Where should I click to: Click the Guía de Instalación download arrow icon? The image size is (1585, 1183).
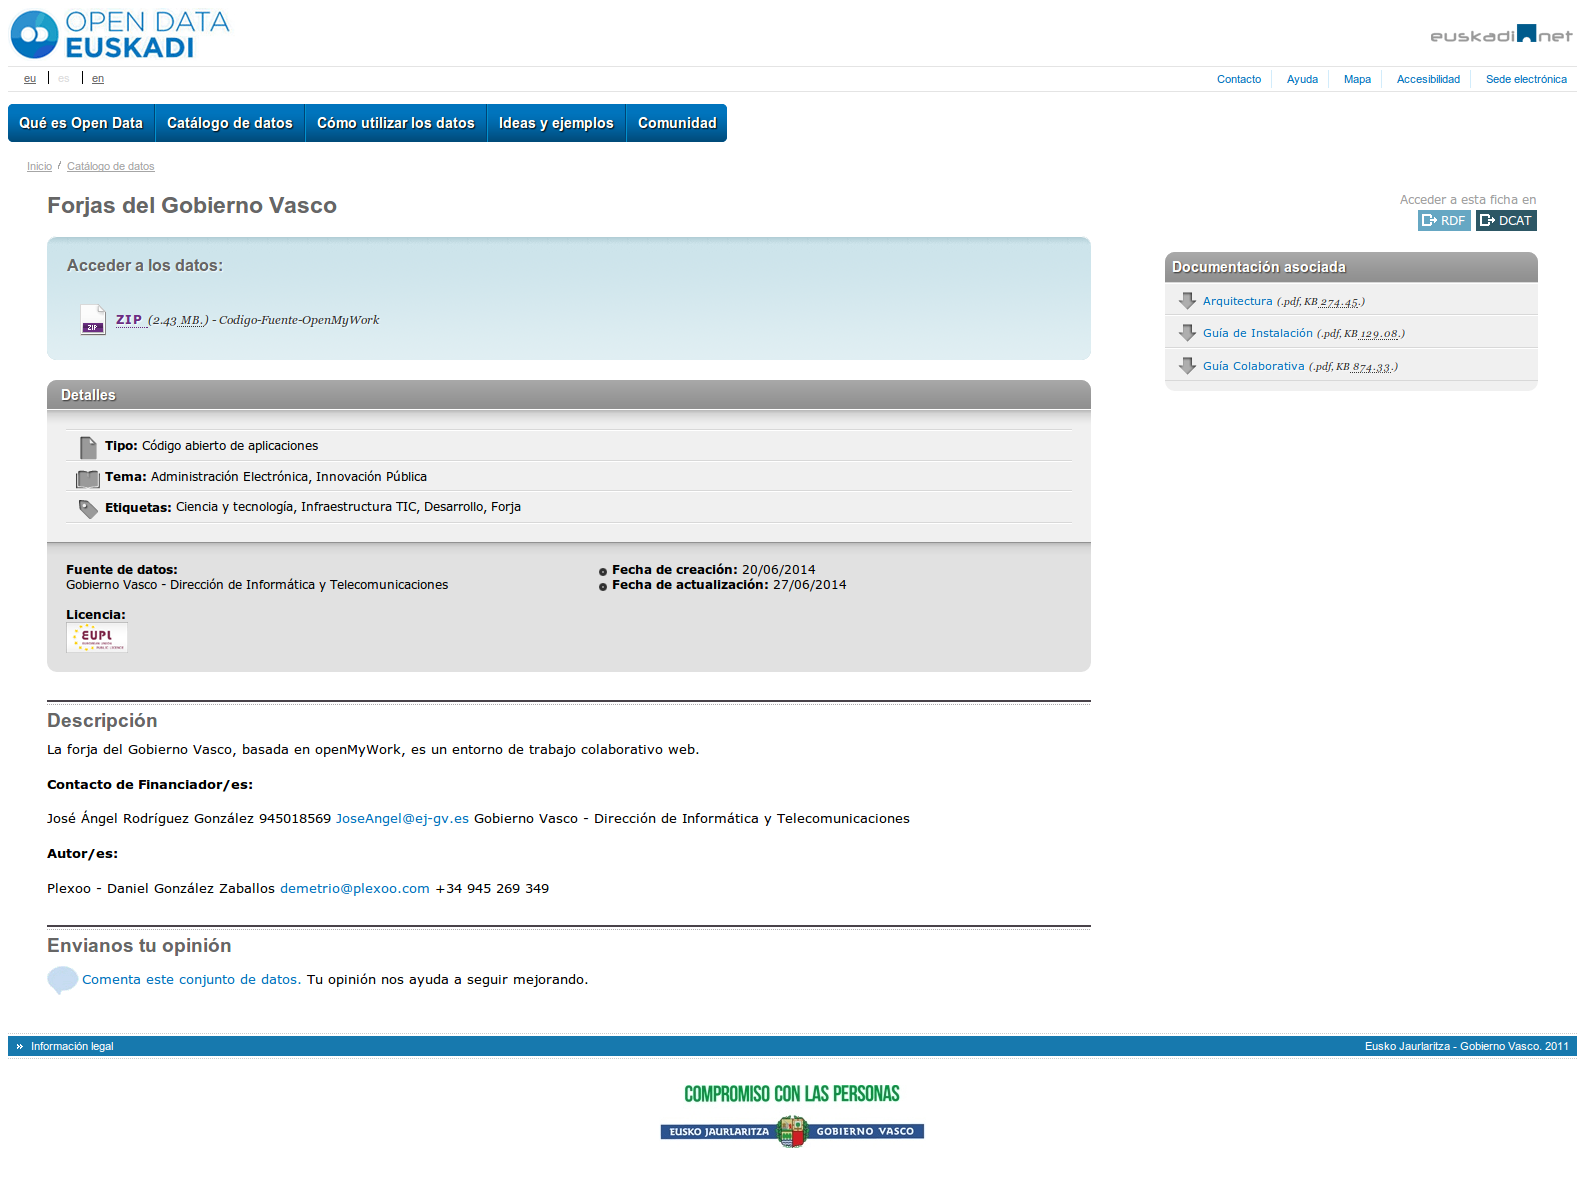point(1187,333)
